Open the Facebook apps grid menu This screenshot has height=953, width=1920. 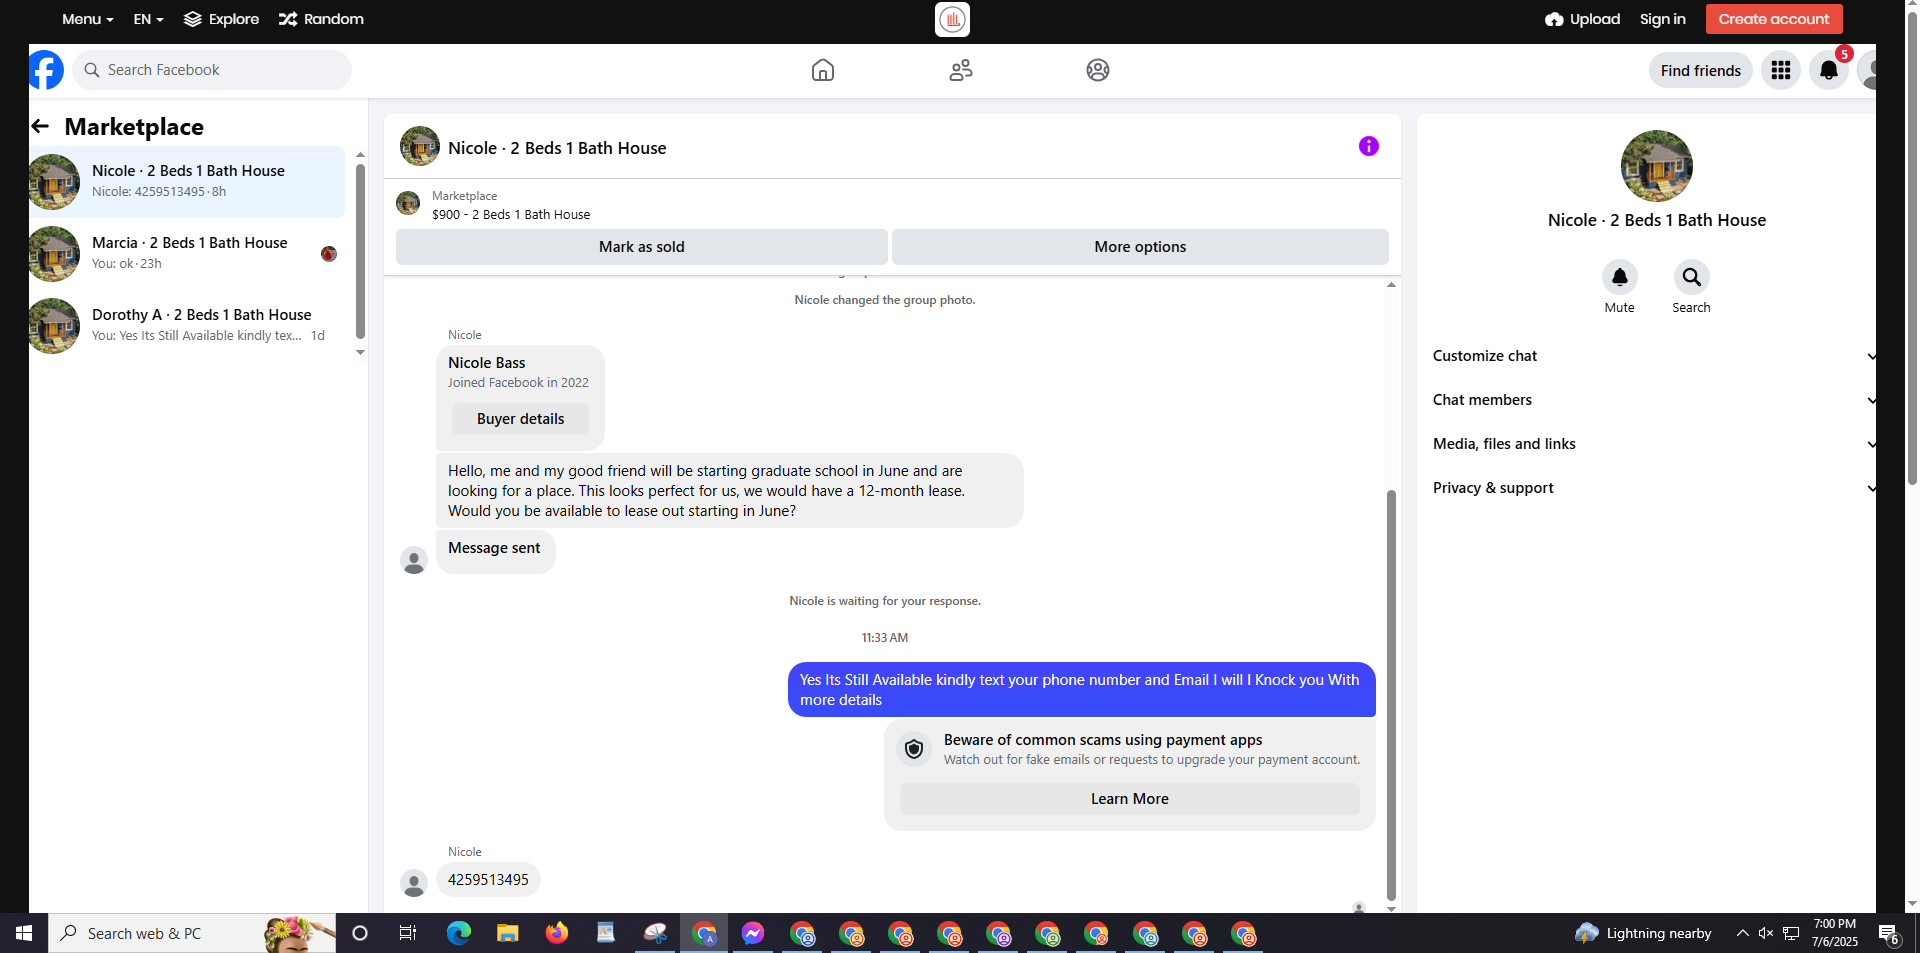click(1781, 70)
